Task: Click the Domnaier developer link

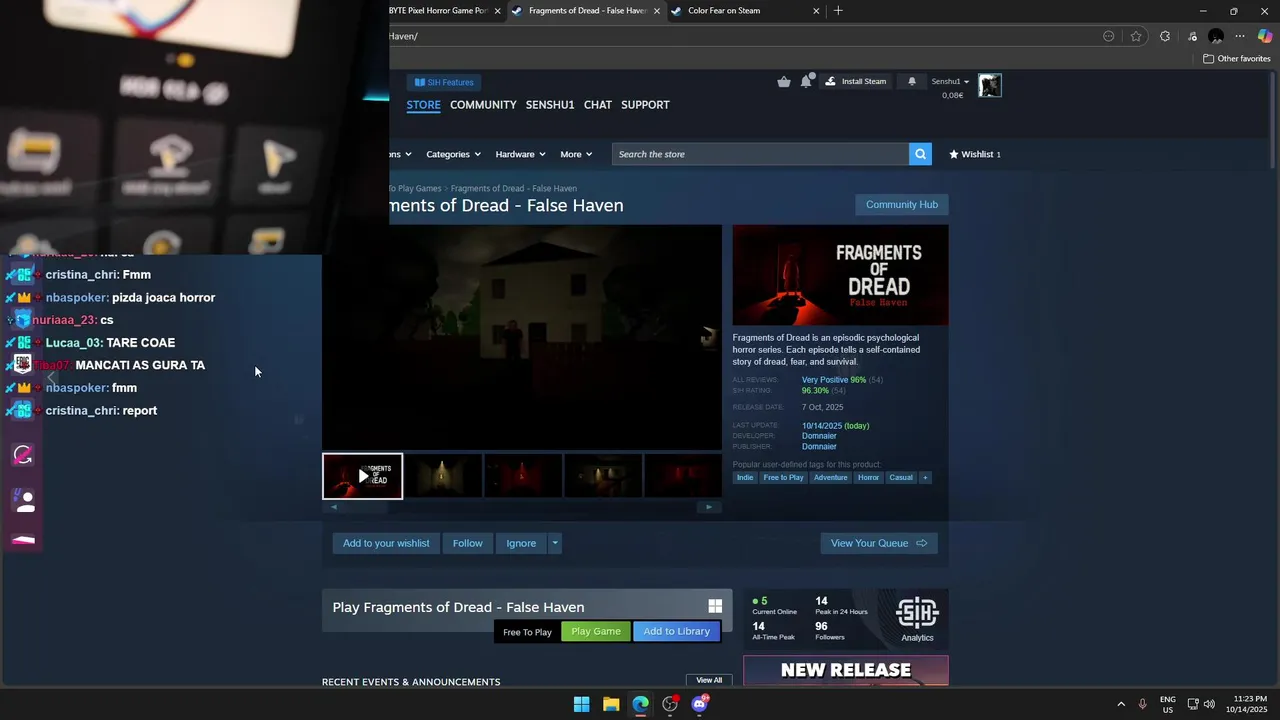Action: [x=819, y=436]
